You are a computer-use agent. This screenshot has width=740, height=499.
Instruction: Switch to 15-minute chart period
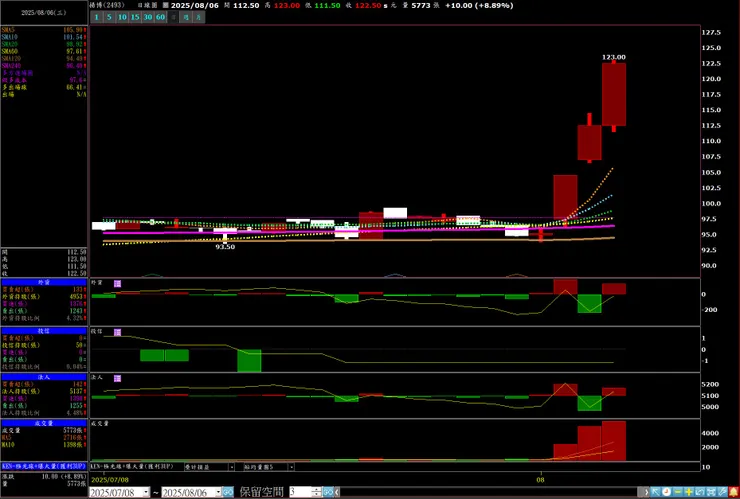(135, 17)
